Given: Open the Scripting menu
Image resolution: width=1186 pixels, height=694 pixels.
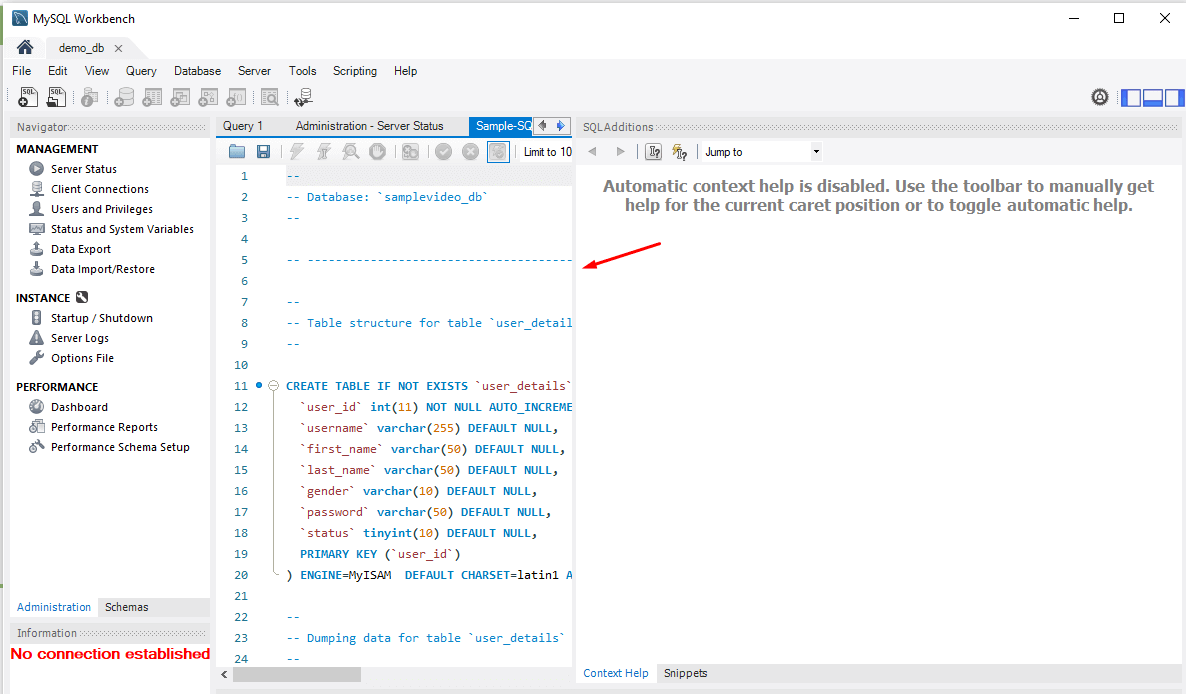Looking at the screenshot, I should click(355, 71).
